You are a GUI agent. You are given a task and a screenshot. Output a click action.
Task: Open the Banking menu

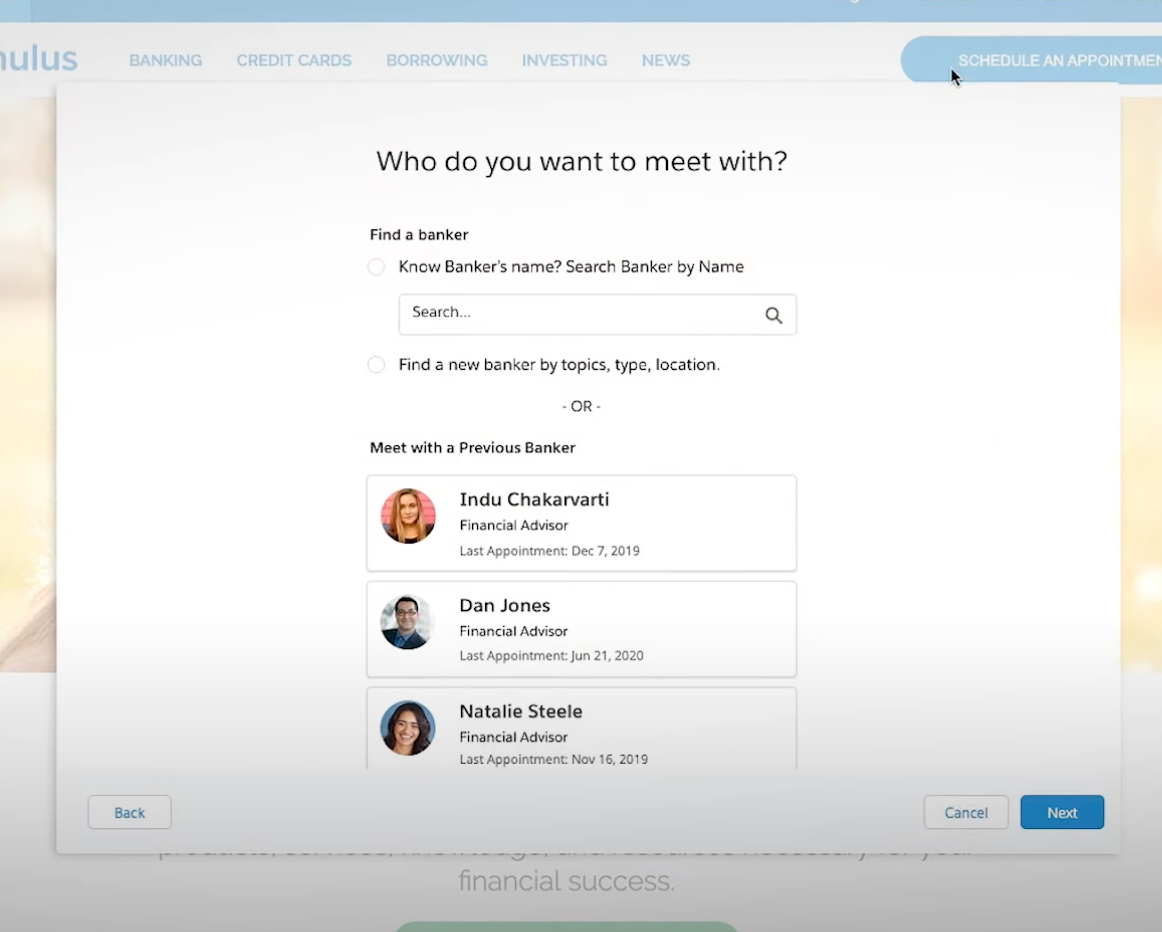[165, 61]
